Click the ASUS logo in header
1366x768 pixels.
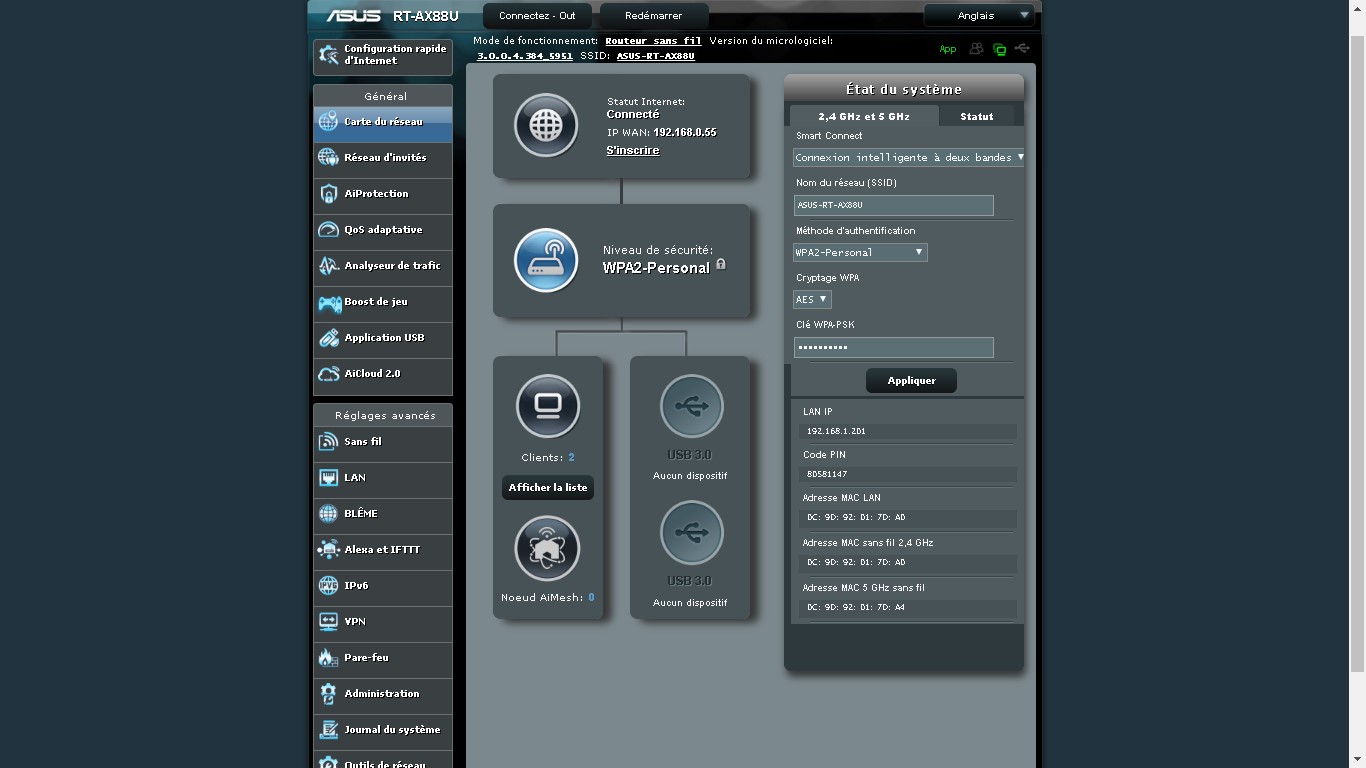pos(353,16)
